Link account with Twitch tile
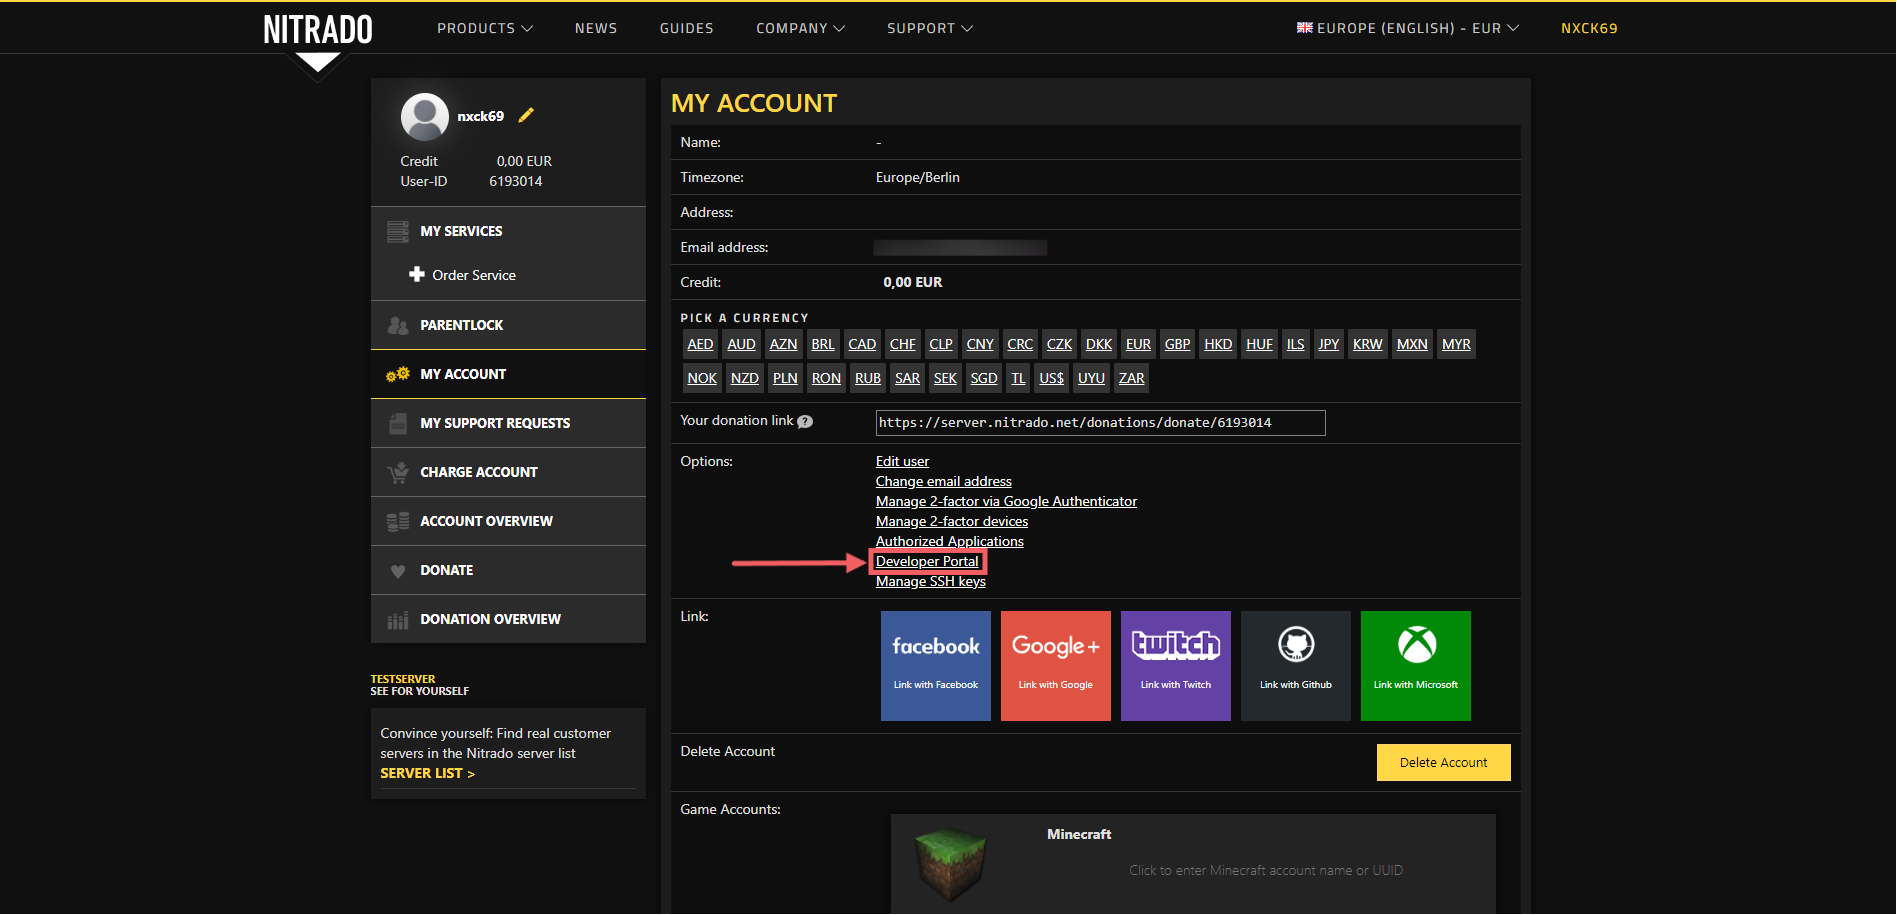Viewport: 1897px width, 915px height. pyautogui.click(x=1176, y=666)
